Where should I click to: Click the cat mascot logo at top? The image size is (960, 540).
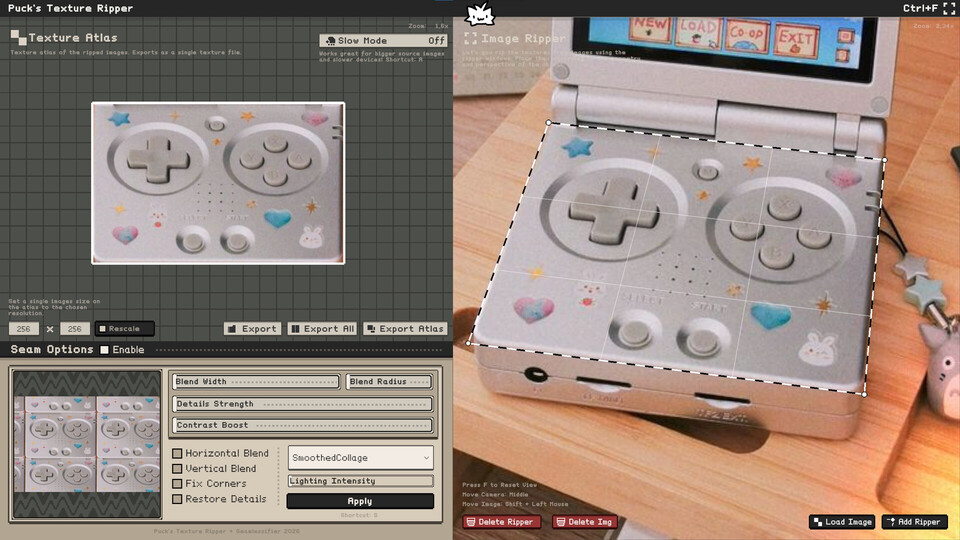[x=480, y=13]
